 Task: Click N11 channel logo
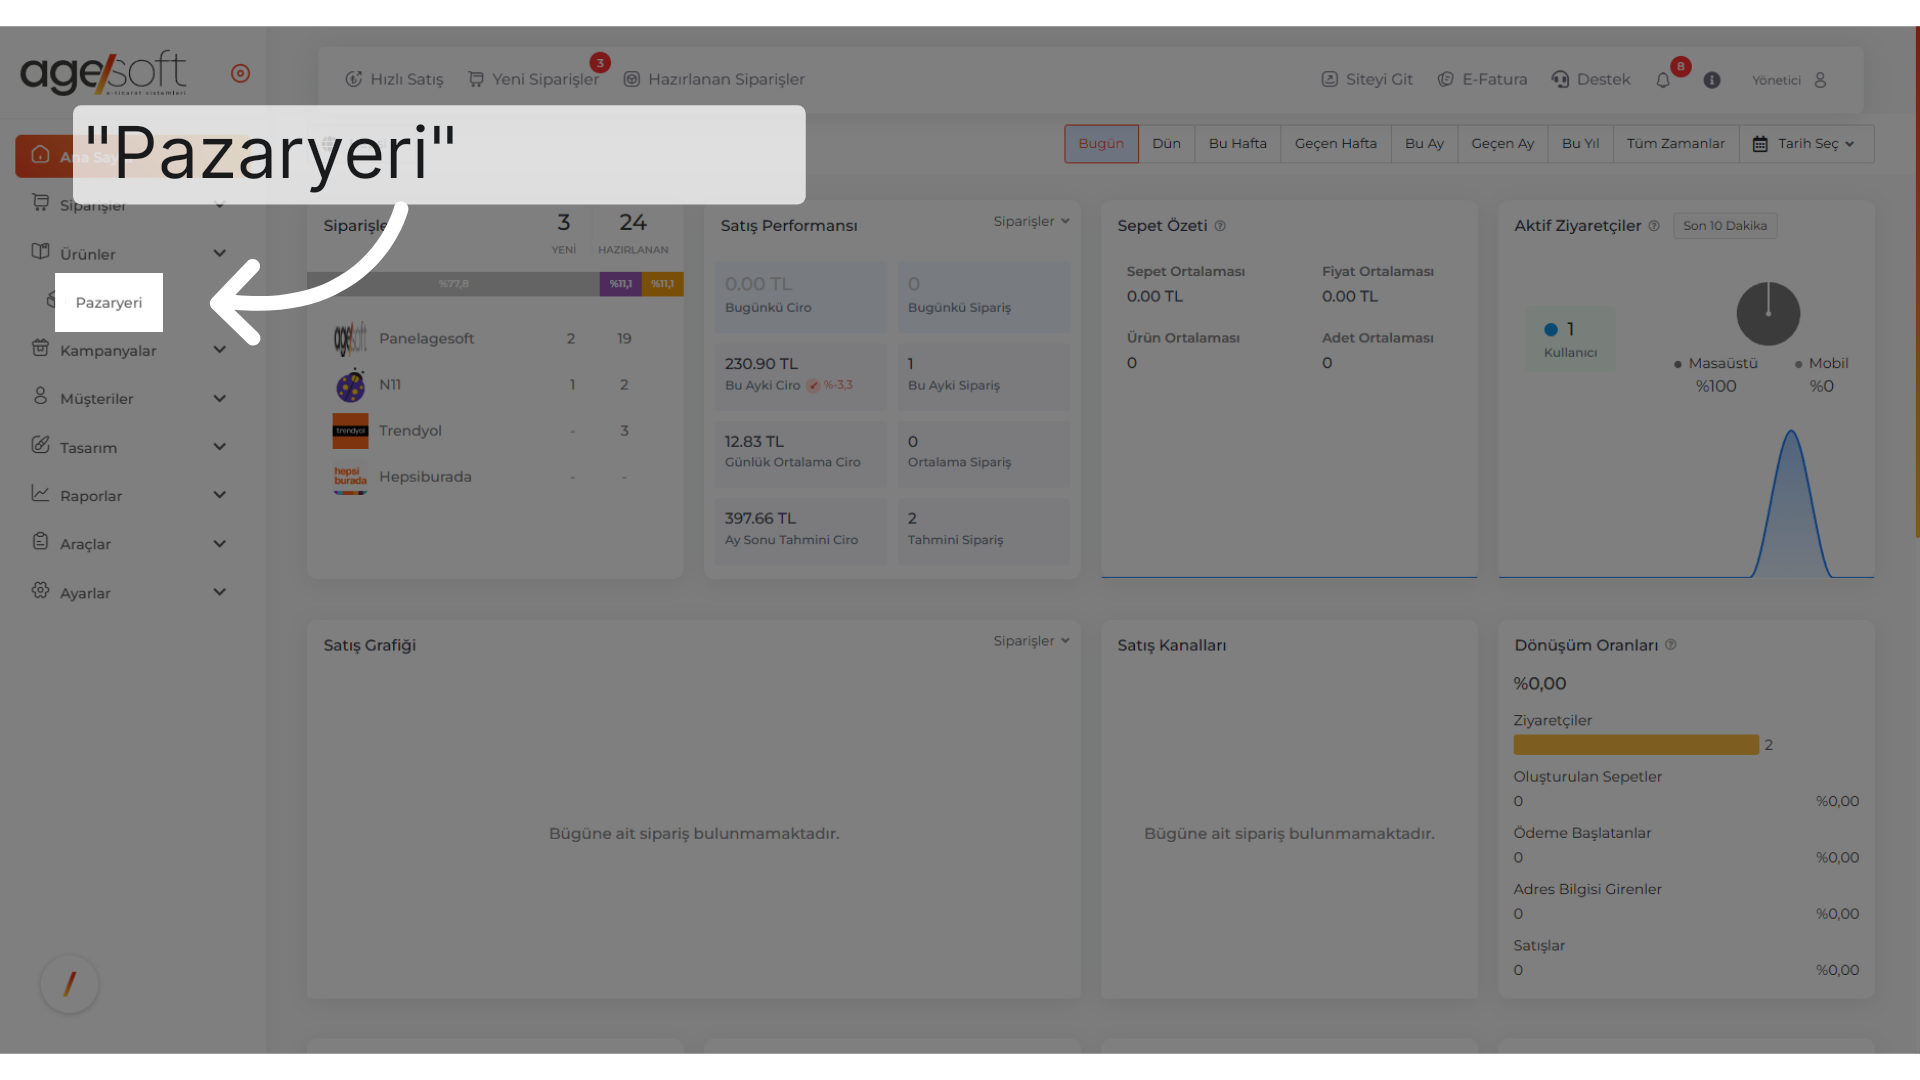(x=350, y=385)
